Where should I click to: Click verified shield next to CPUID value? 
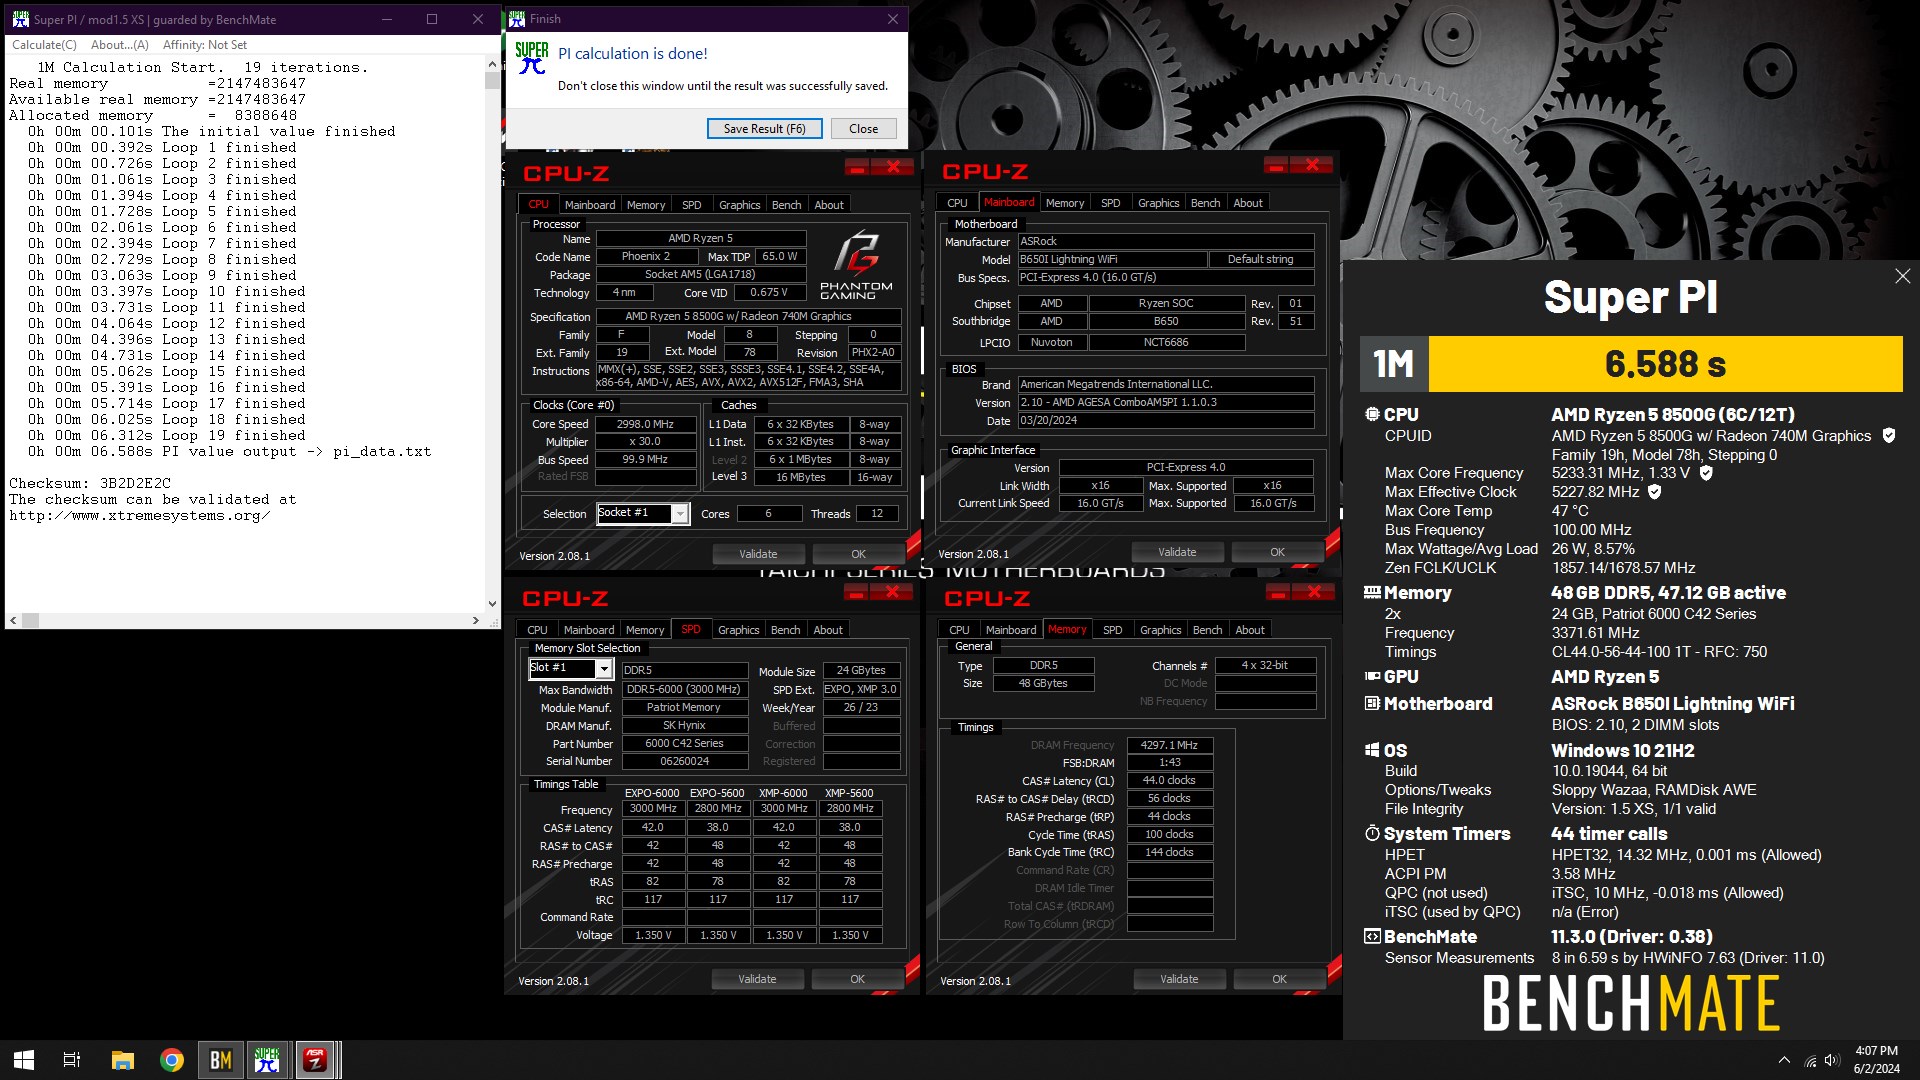(1888, 435)
